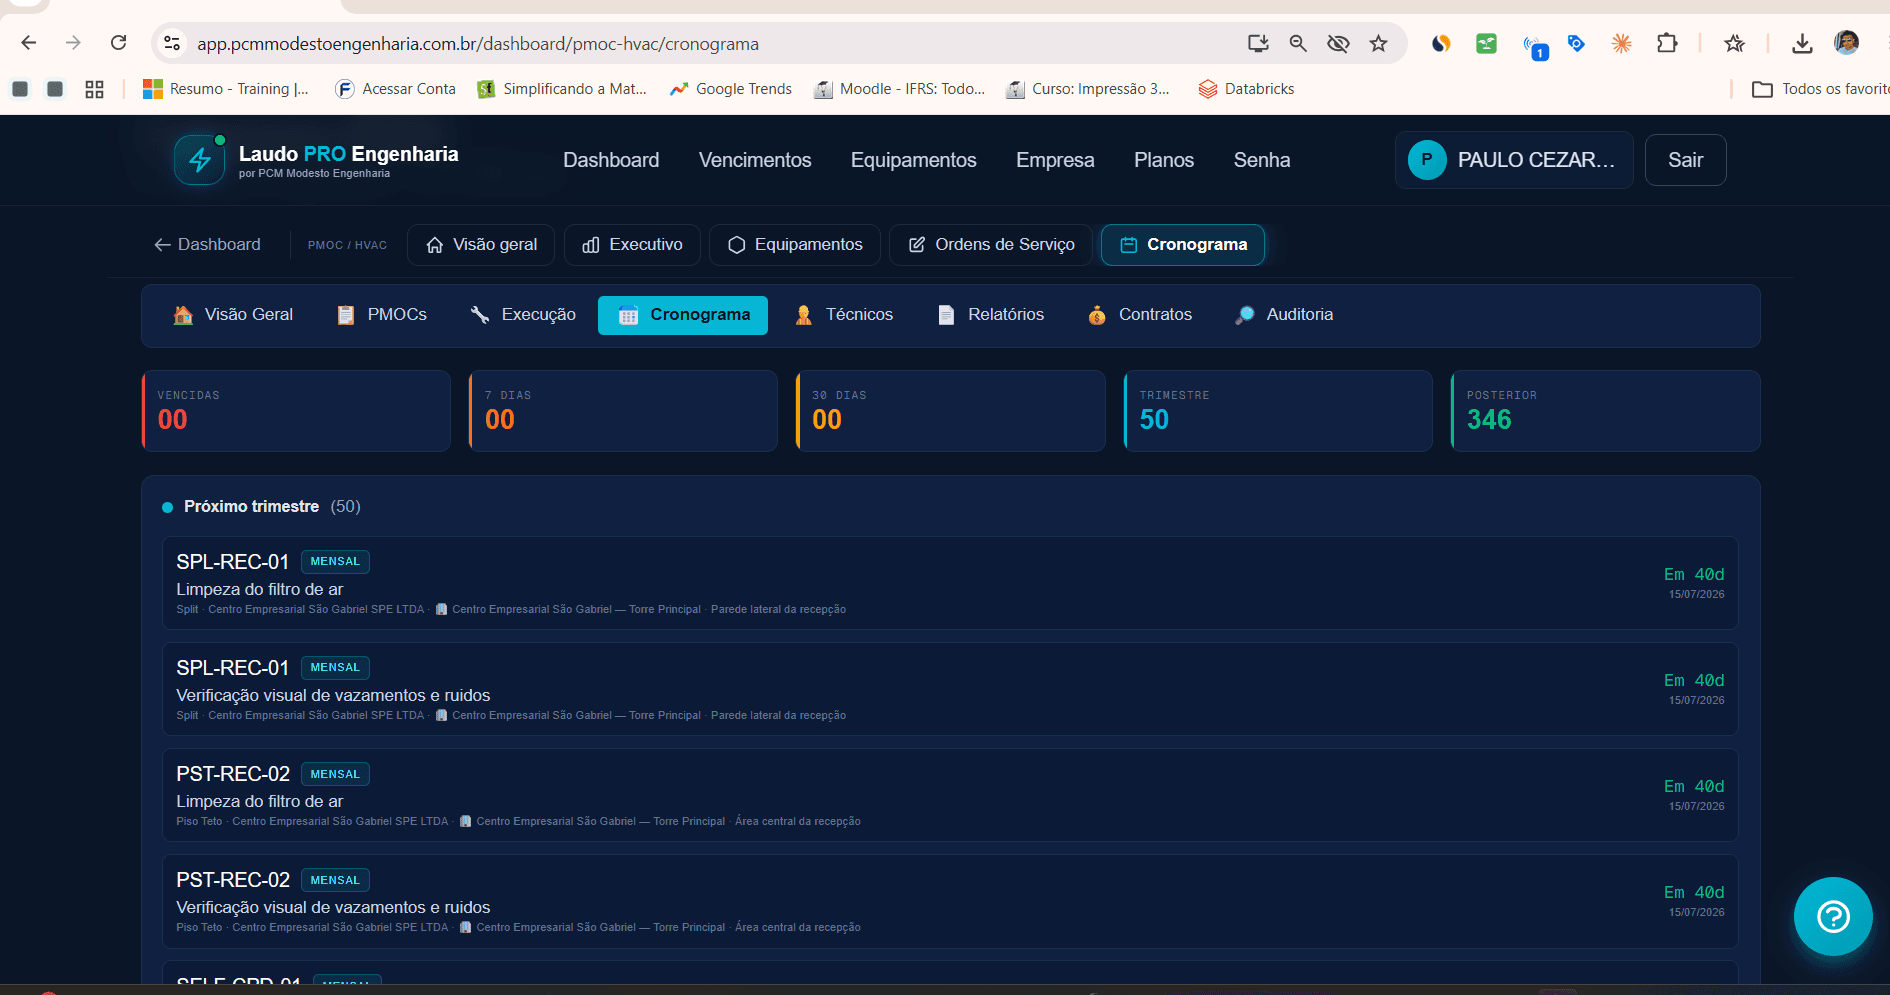1890x995 pixels.
Task: Switch to the Contratos sub-tab
Action: point(1140,315)
